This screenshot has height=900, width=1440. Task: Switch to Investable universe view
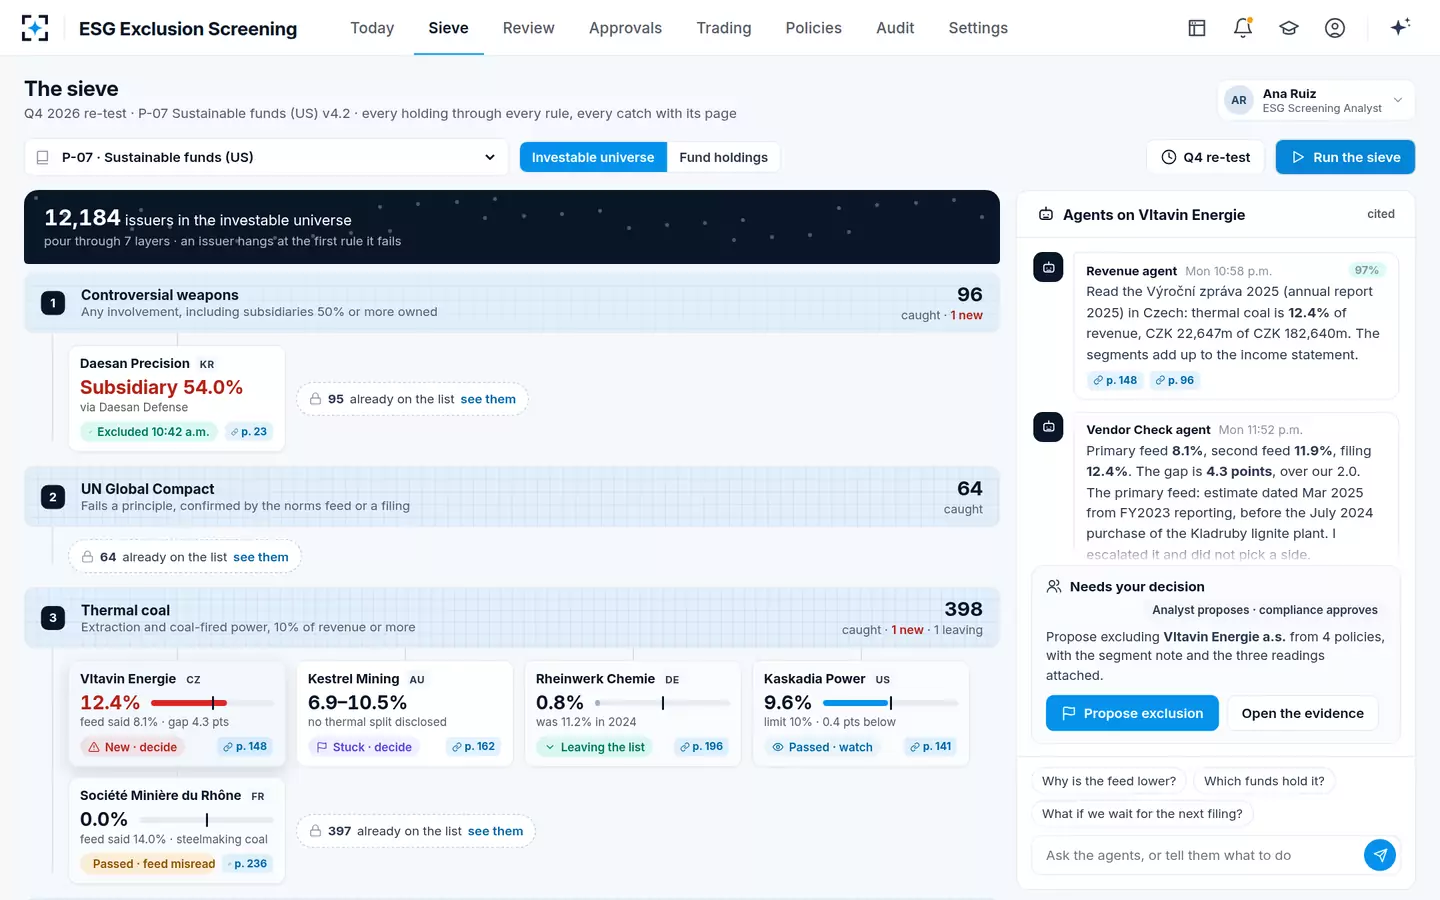tap(593, 157)
